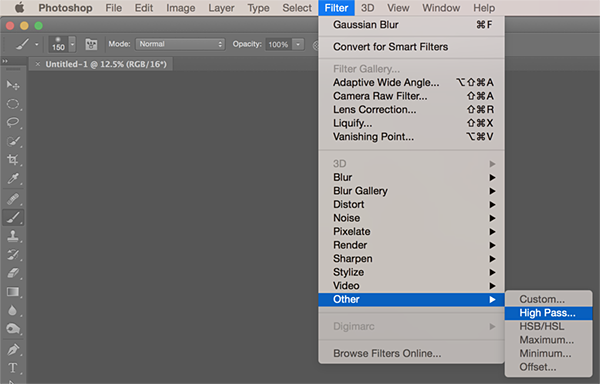Select the Crop tool
The image size is (600, 384).
[13, 160]
